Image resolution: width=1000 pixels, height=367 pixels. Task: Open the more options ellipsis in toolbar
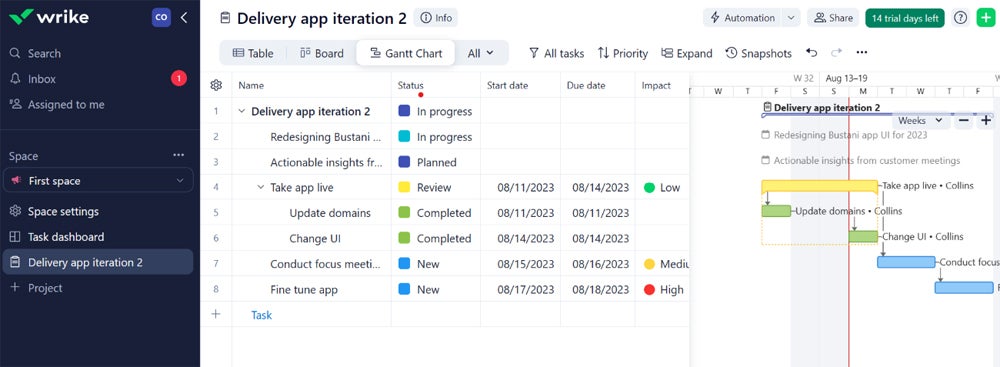tap(862, 53)
